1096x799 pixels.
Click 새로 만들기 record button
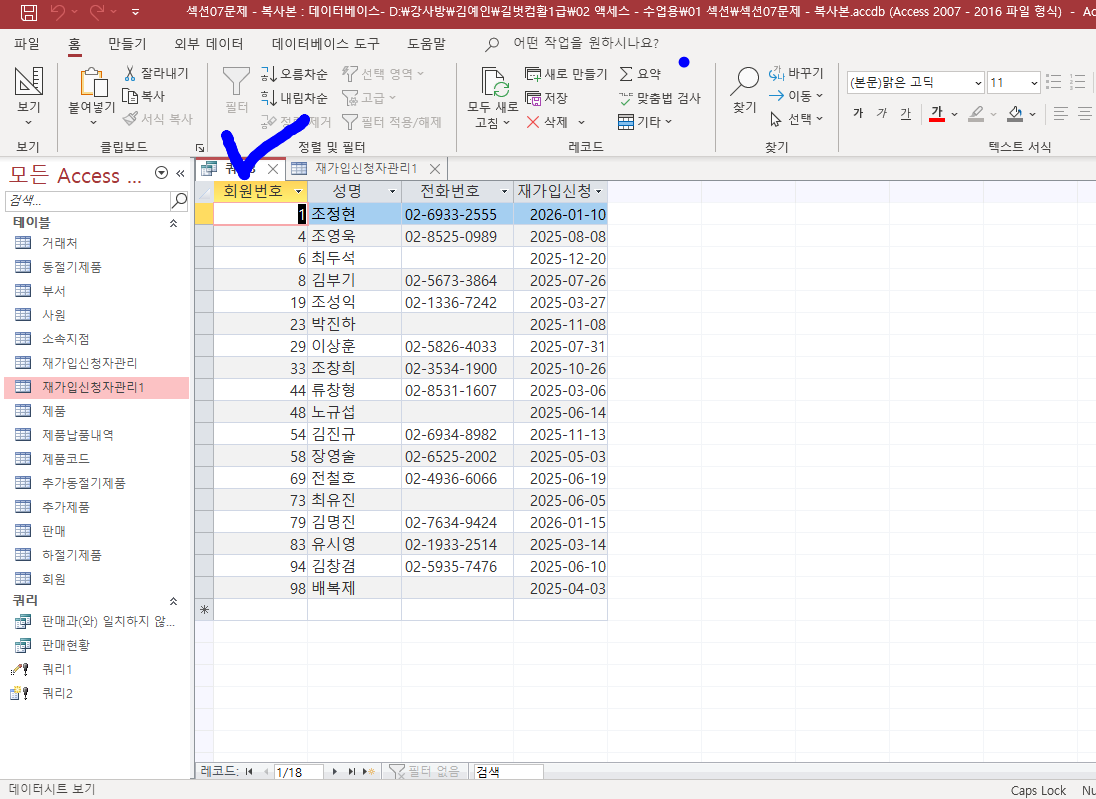[x=566, y=74]
